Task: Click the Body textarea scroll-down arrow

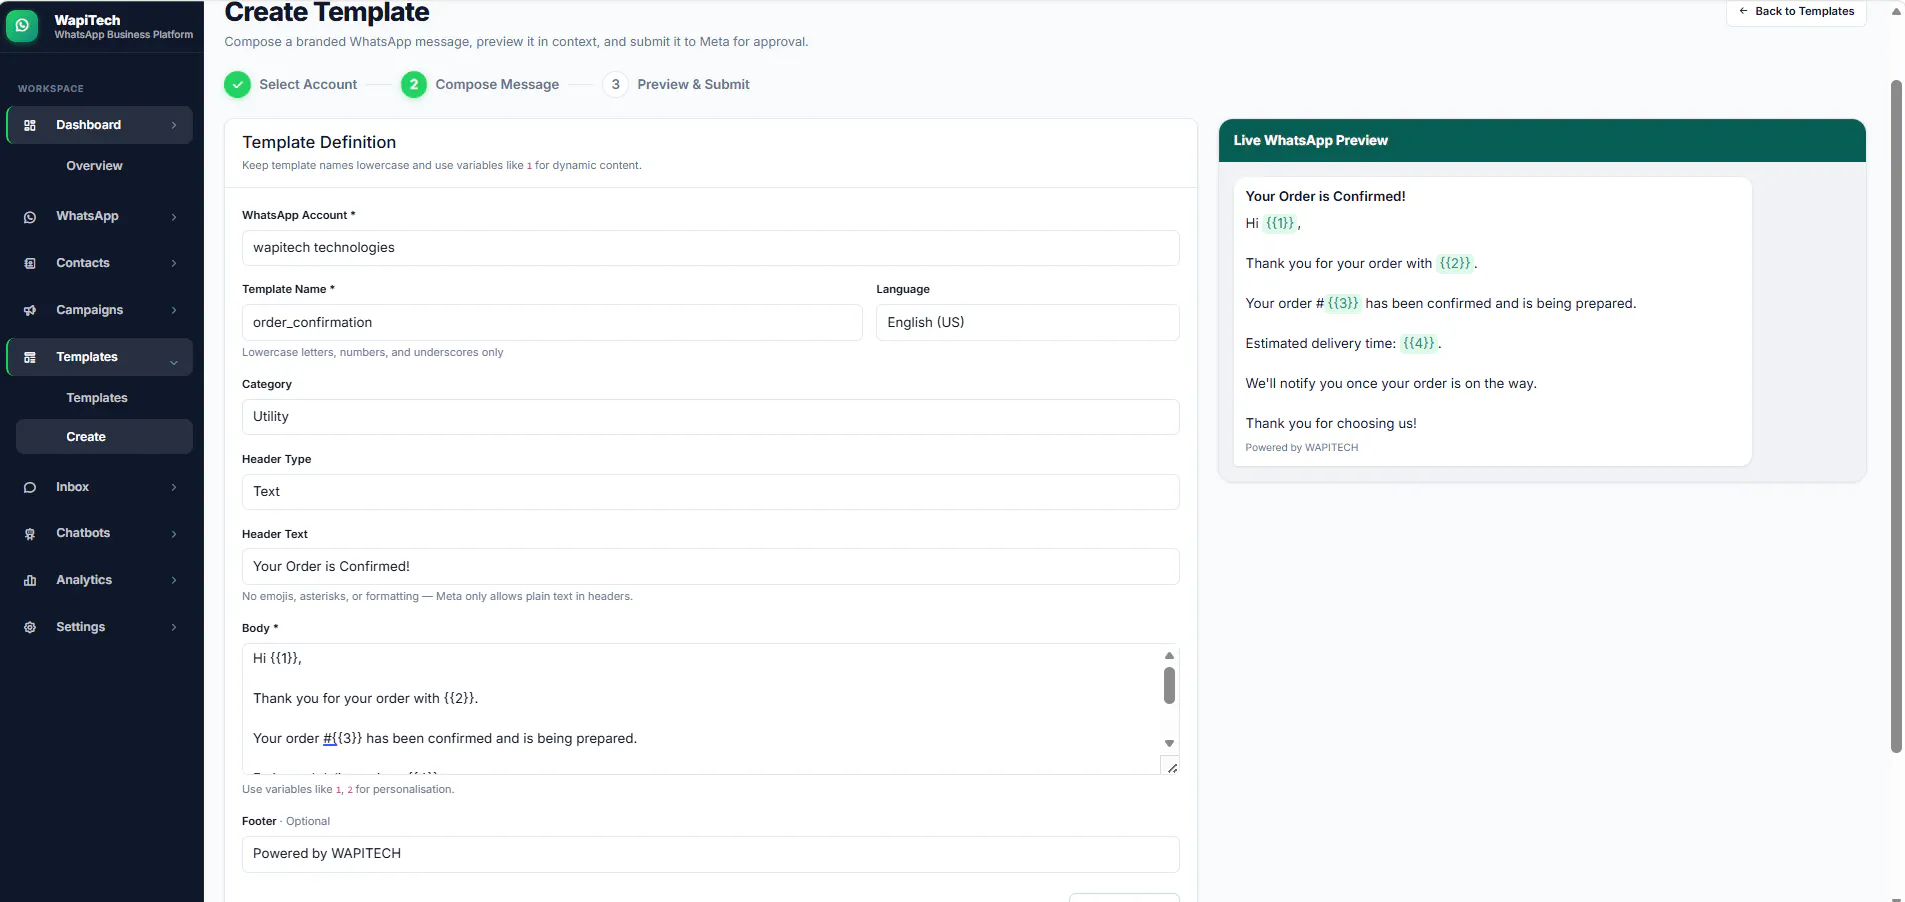Action: pyautogui.click(x=1169, y=744)
